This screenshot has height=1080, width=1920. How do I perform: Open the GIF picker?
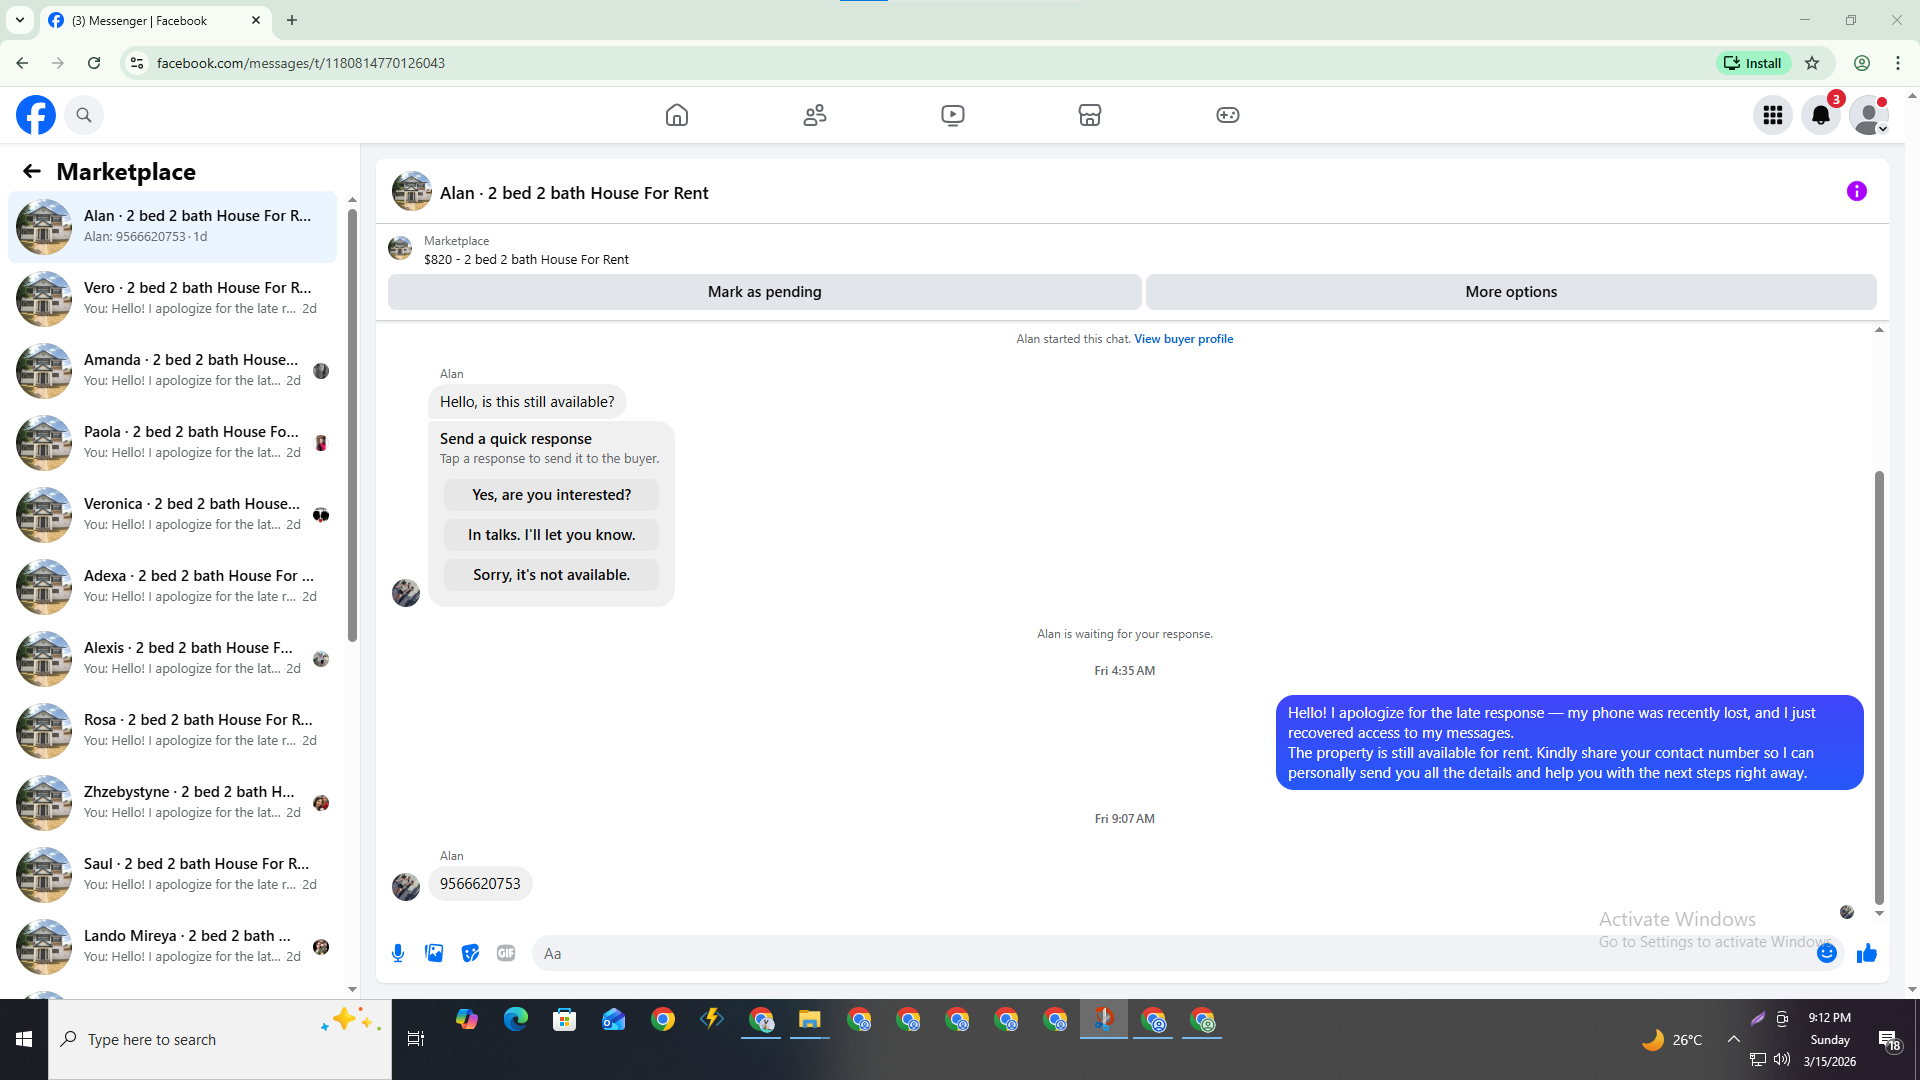pyautogui.click(x=506, y=953)
